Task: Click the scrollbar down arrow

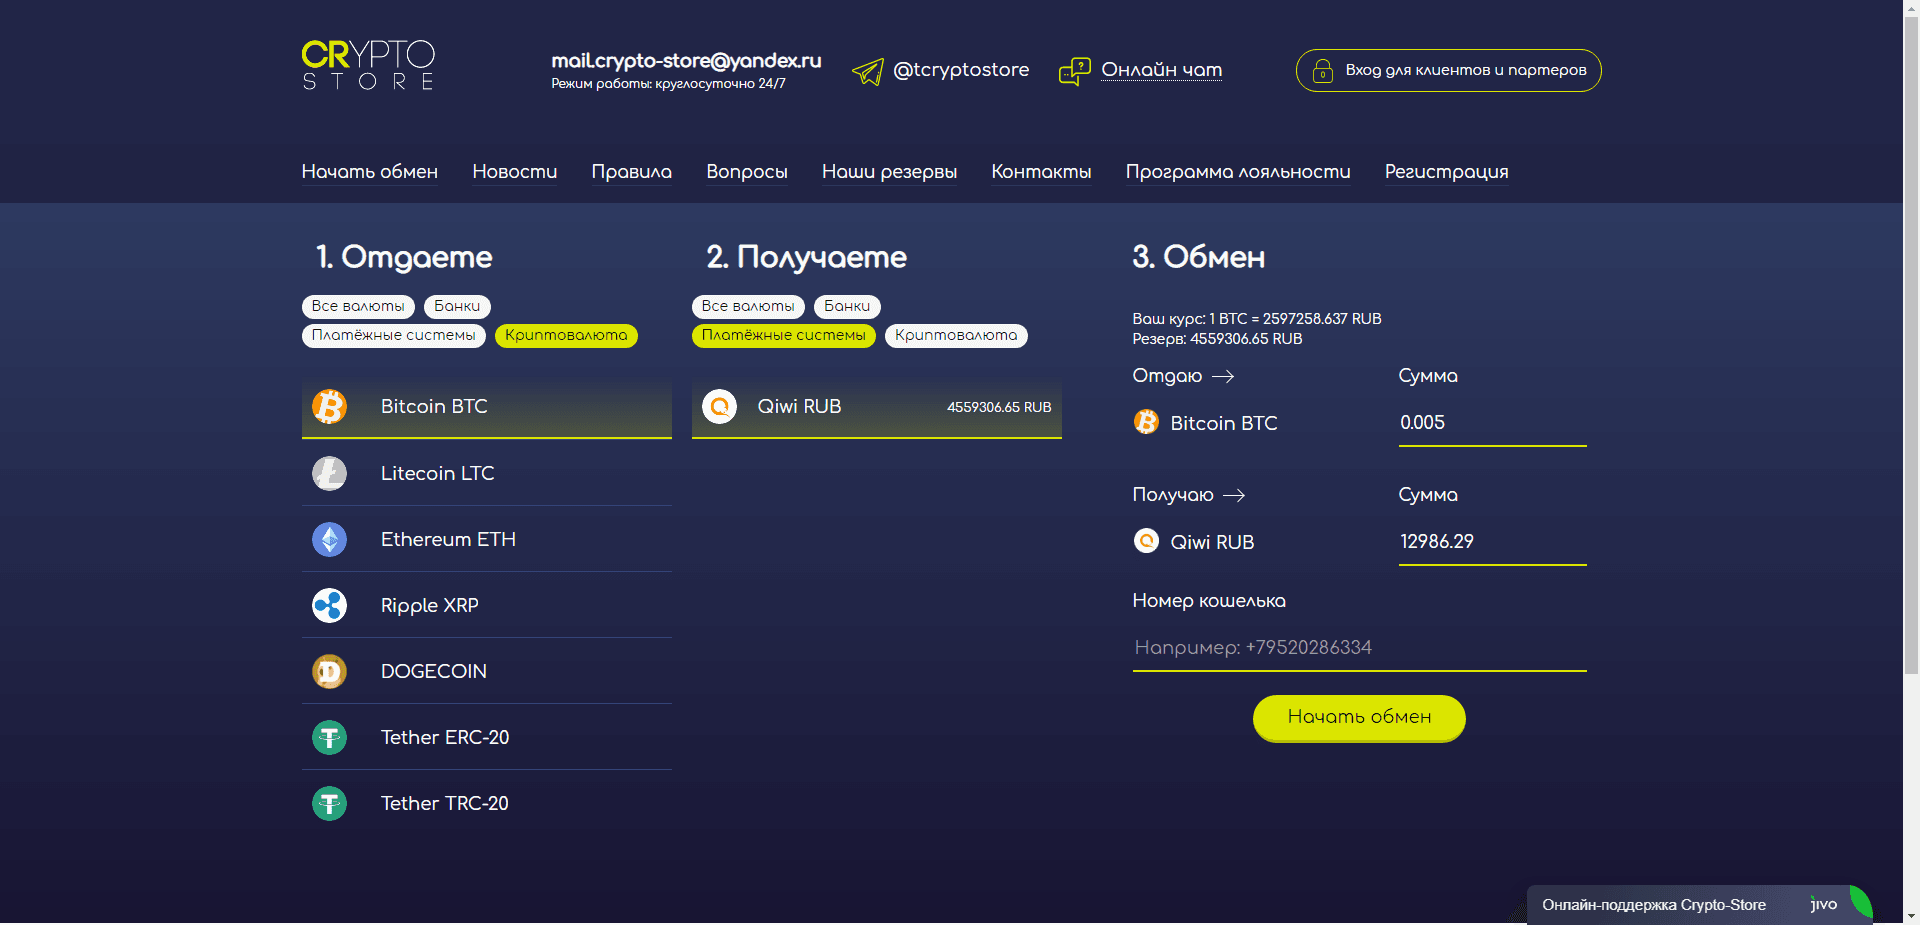Action: click(x=1911, y=916)
